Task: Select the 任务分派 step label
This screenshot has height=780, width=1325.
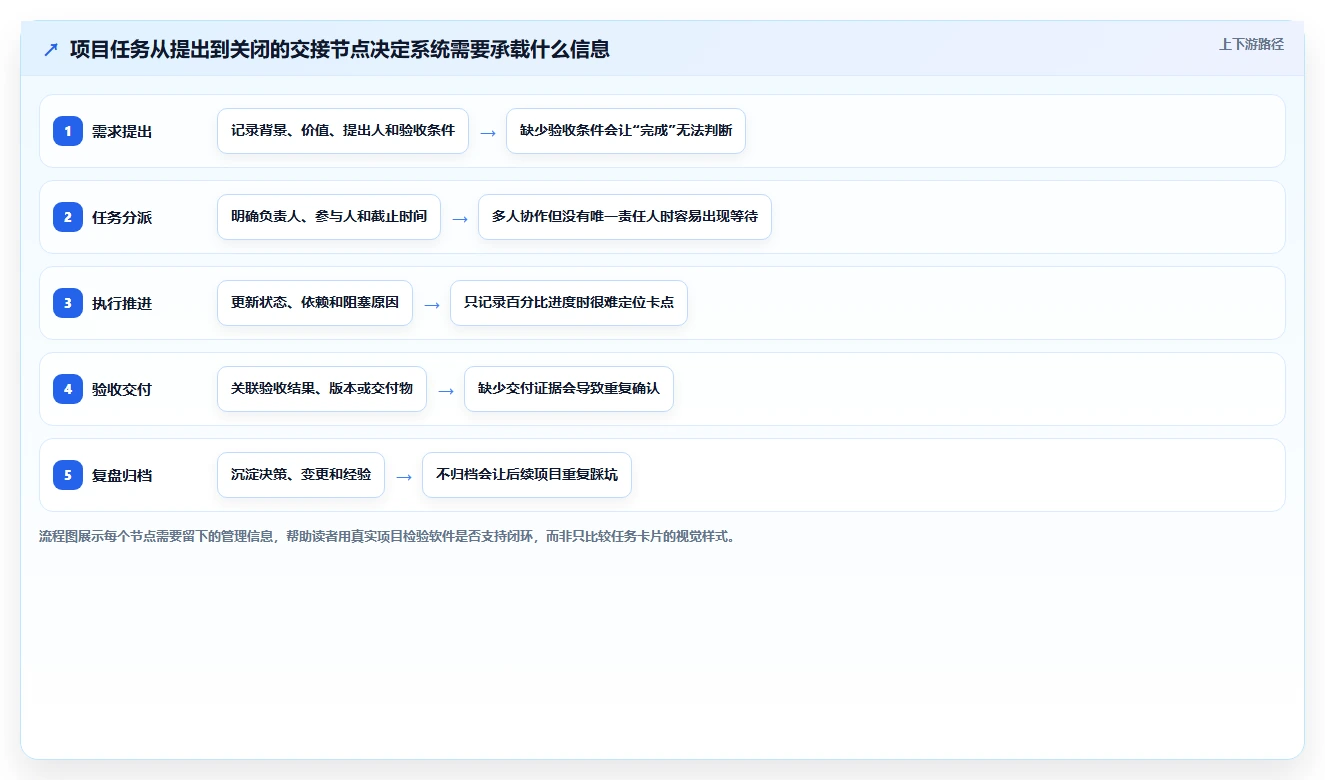Action: [x=122, y=217]
